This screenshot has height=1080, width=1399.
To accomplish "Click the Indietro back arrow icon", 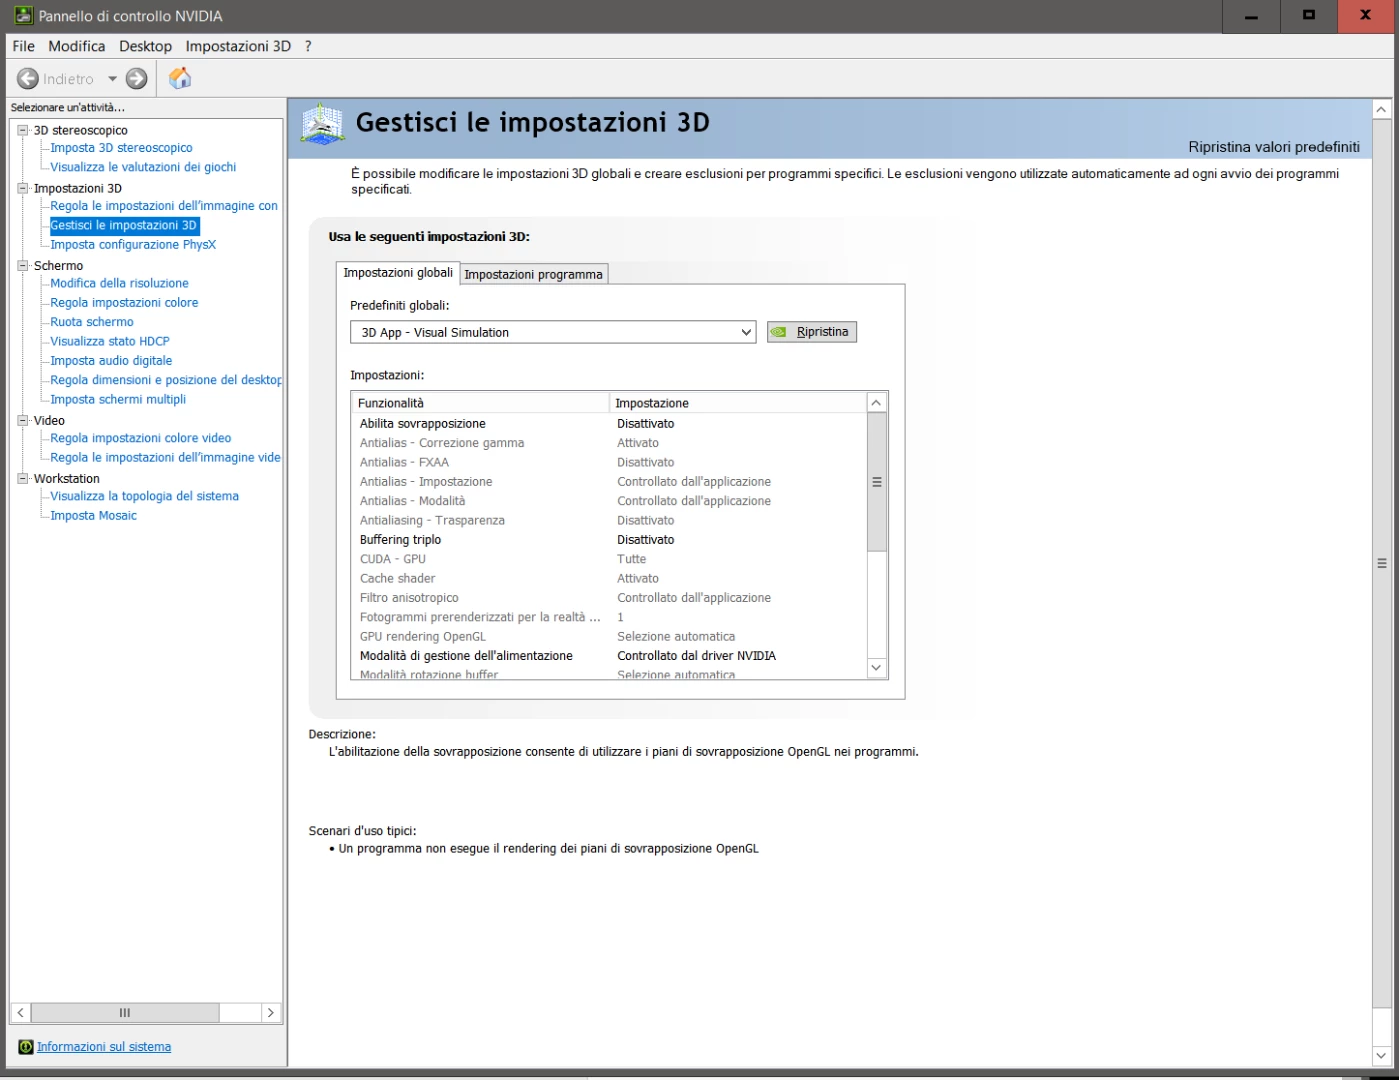I will click(28, 79).
